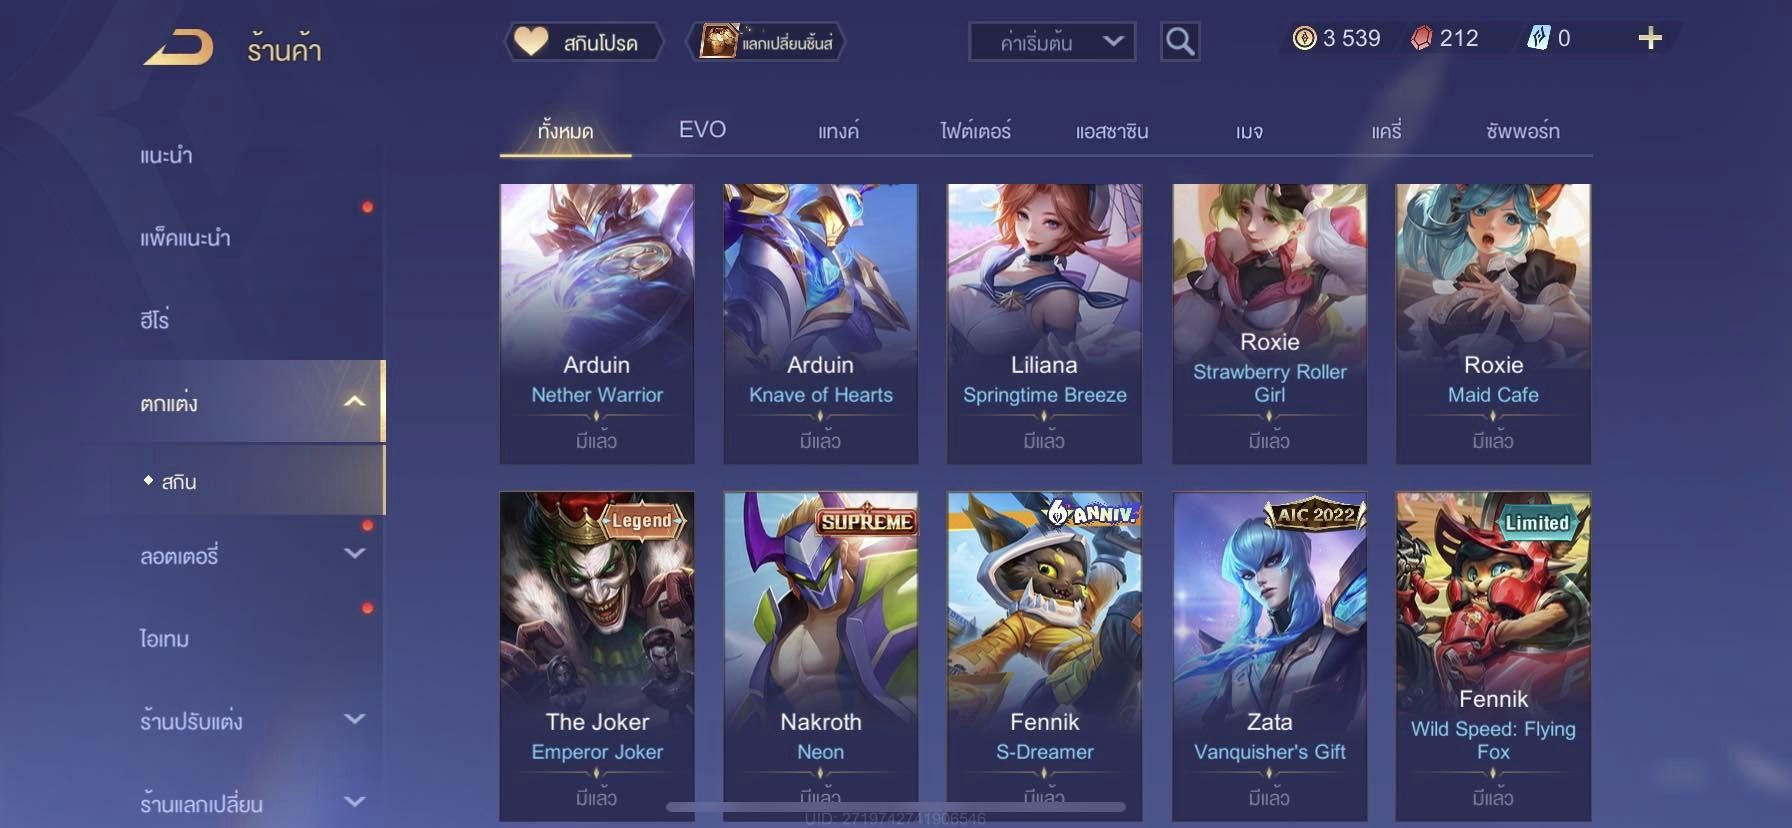Switch to the แอสซาซิน tab

coord(1112,131)
